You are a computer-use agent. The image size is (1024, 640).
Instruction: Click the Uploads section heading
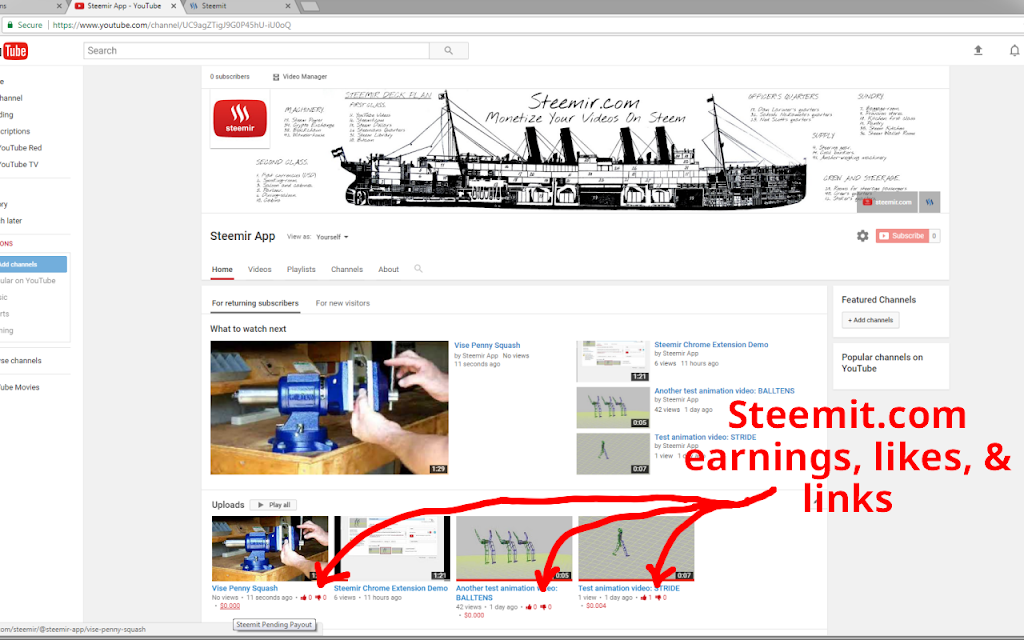click(228, 505)
